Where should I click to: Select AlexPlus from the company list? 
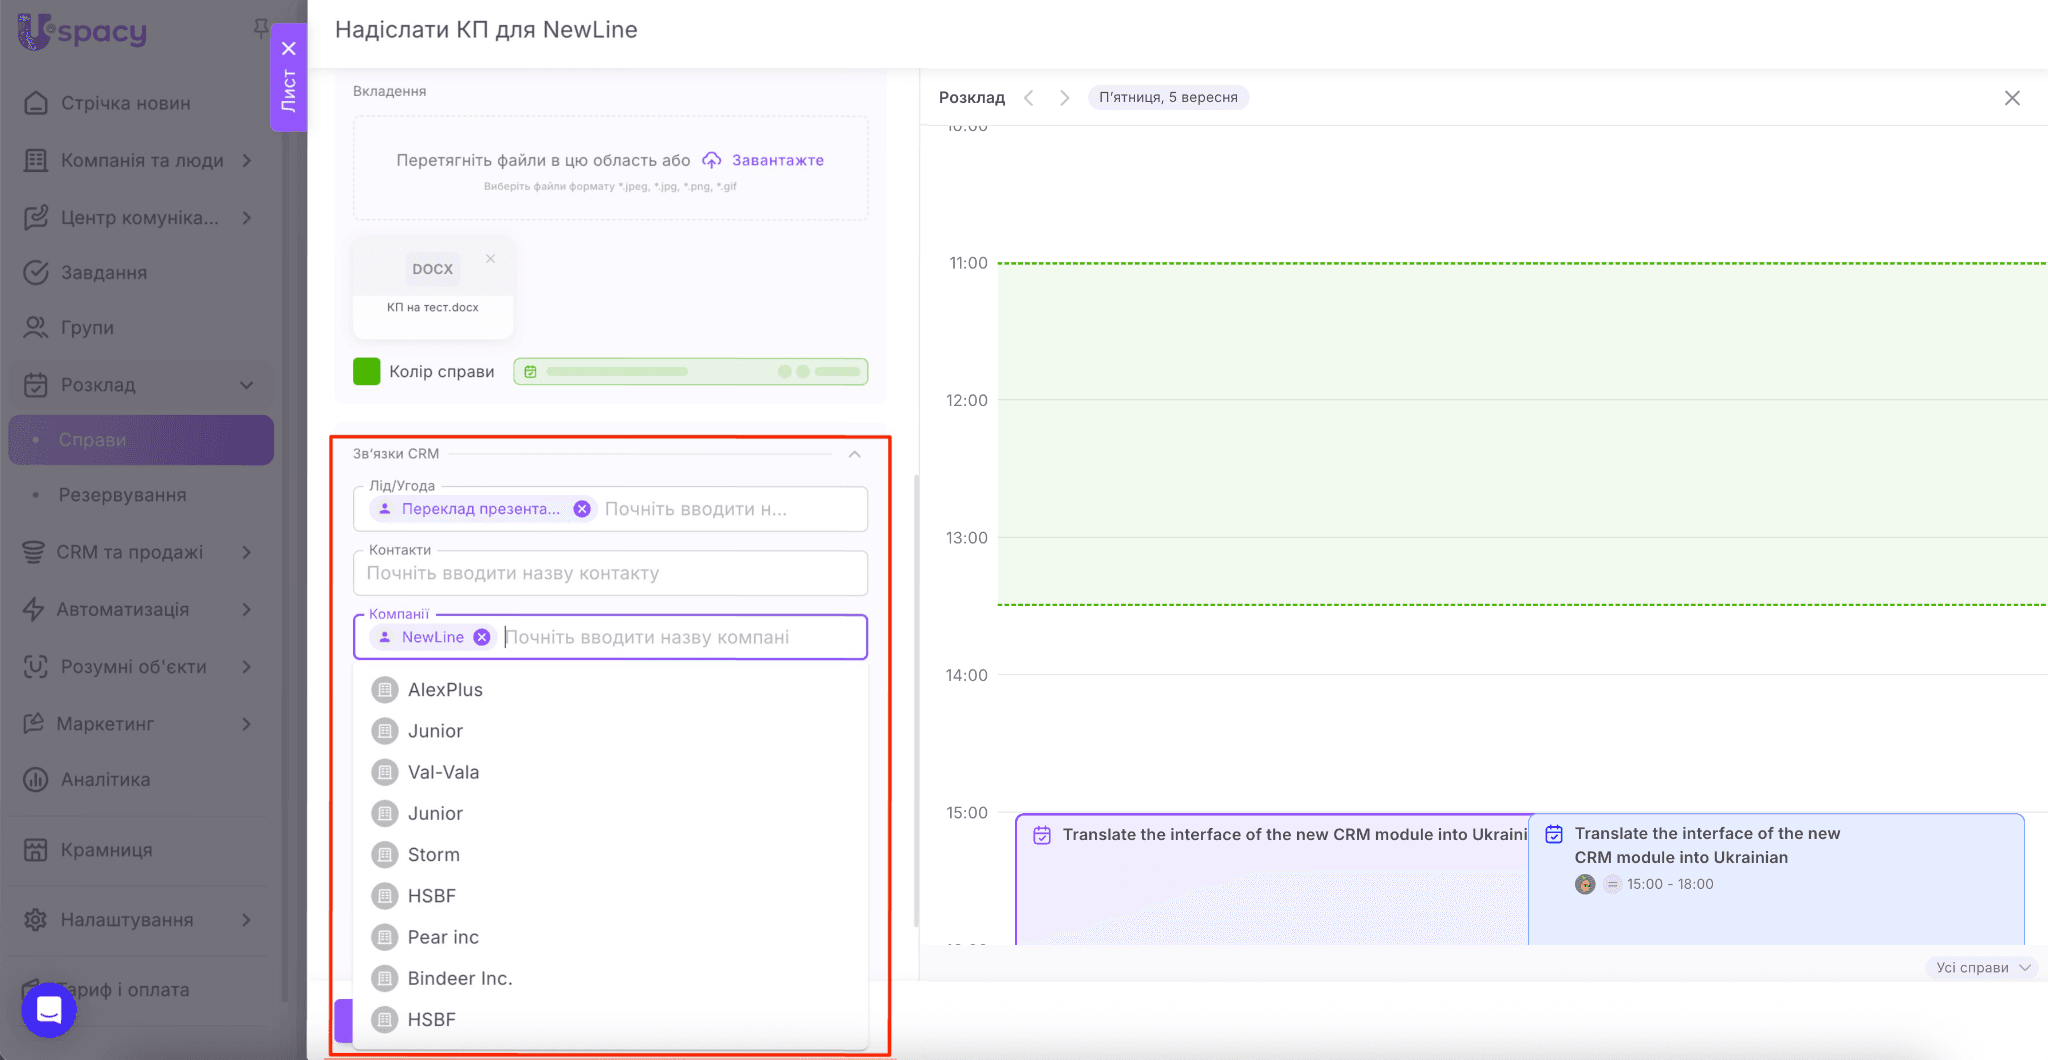point(445,690)
